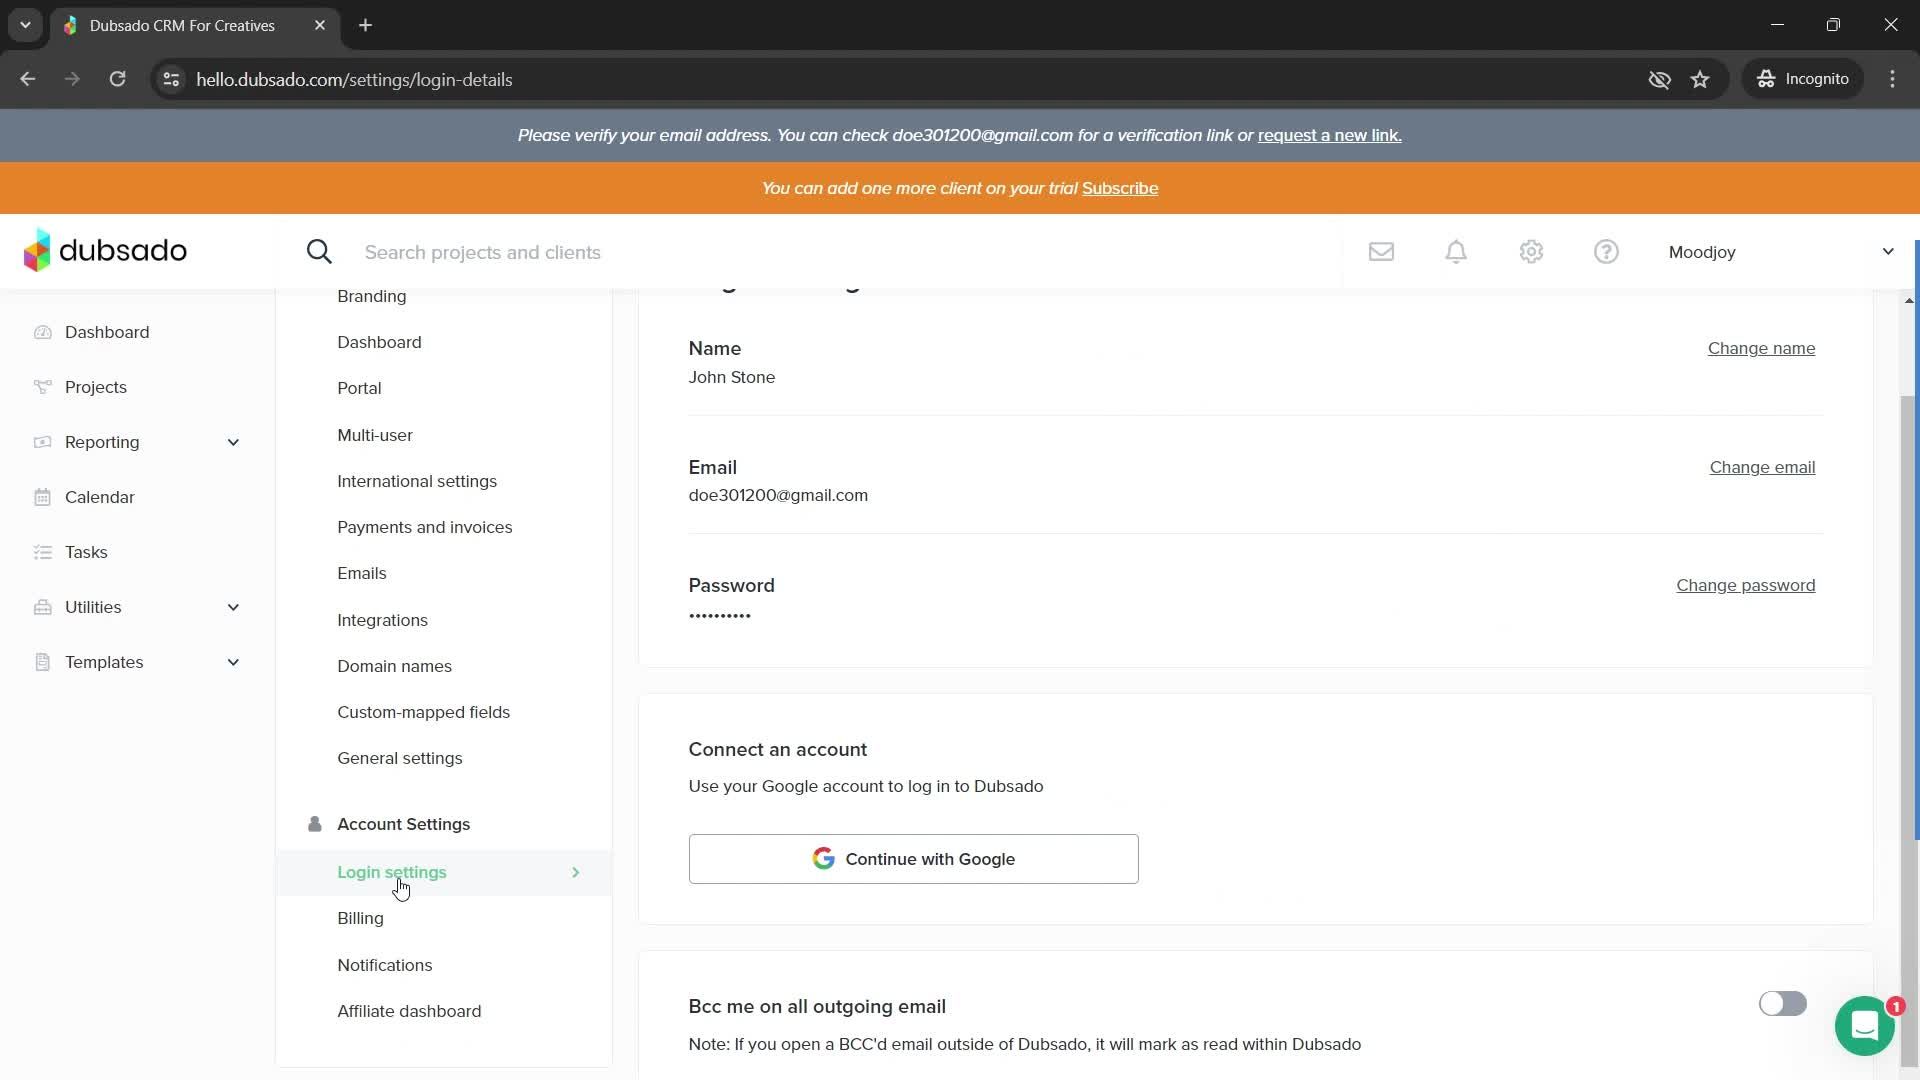Open the Moodjoy account dropdown

click(1781, 252)
